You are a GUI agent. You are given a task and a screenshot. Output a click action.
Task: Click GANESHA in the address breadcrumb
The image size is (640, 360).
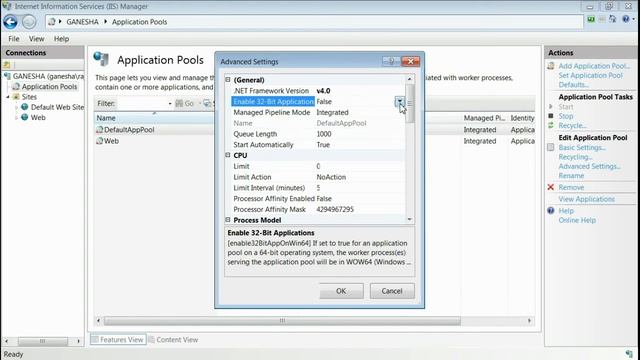[x=82, y=22]
